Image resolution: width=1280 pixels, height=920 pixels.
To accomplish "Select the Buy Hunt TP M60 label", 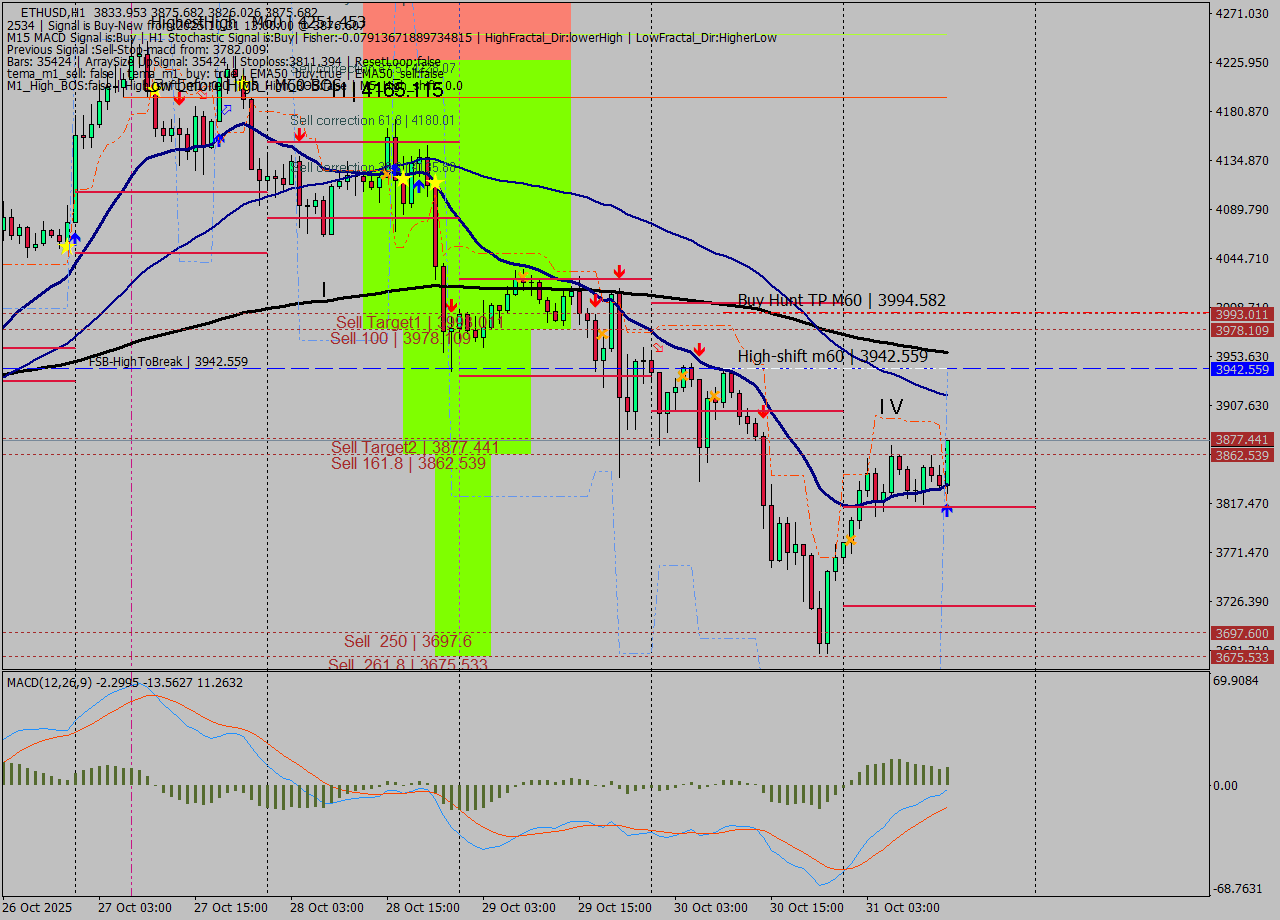I will pyautogui.click(x=841, y=300).
